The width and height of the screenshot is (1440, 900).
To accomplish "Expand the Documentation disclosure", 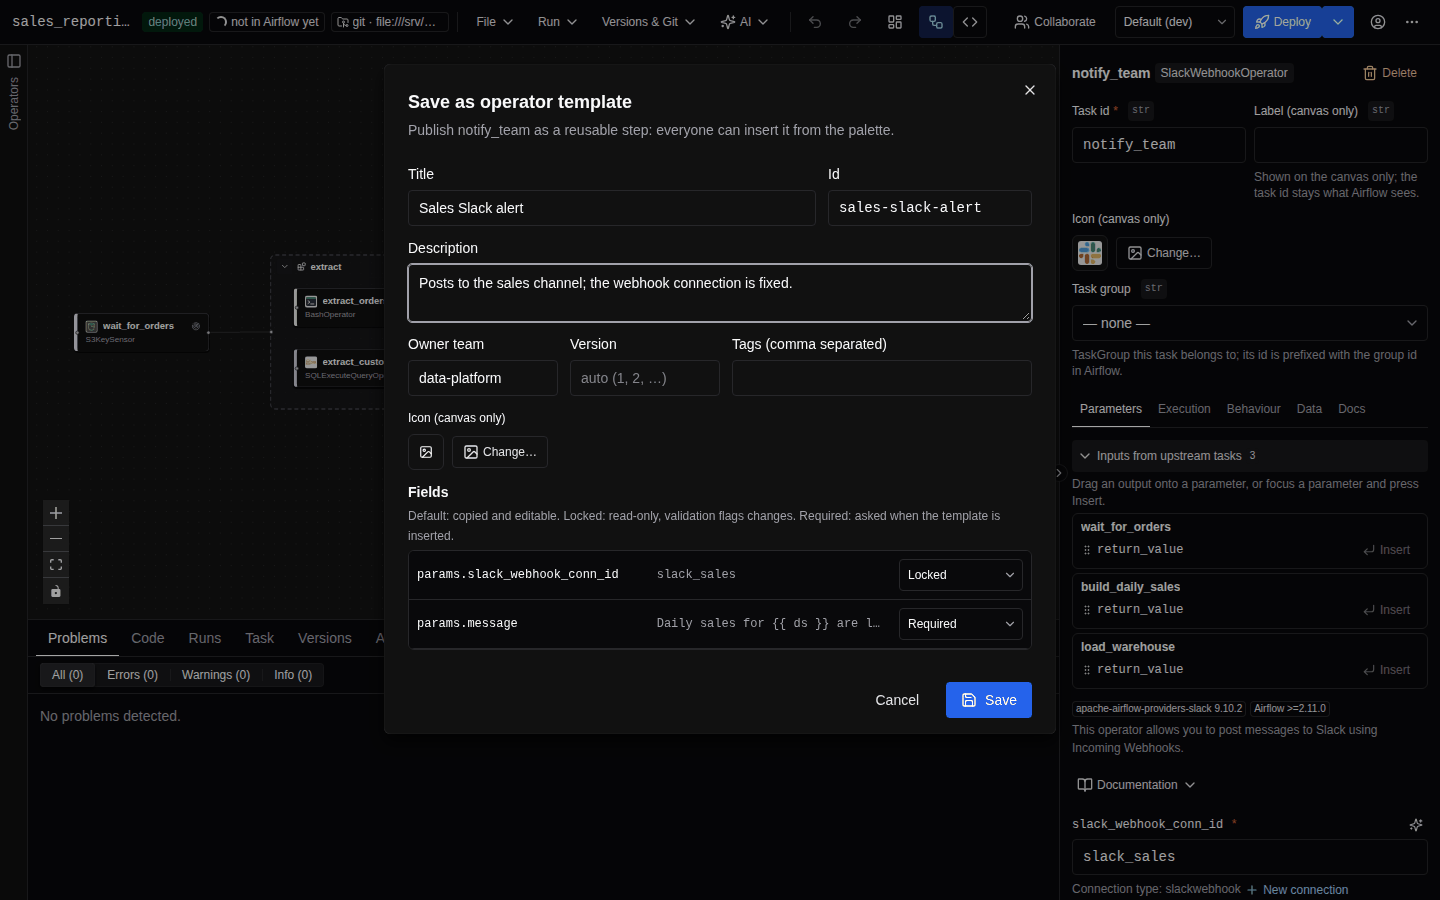I will (1136, 785).
